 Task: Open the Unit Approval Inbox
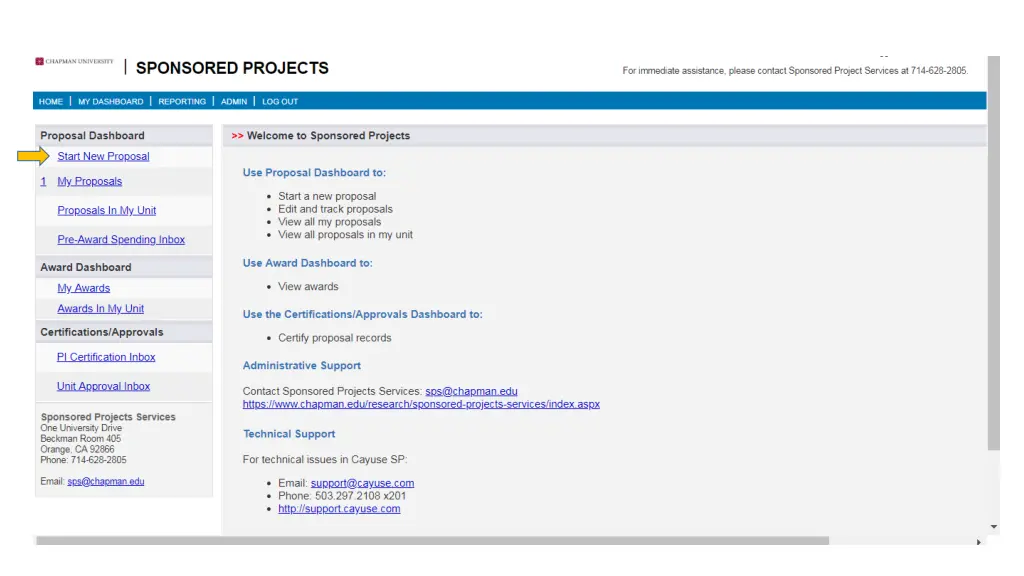pos(103,387)
